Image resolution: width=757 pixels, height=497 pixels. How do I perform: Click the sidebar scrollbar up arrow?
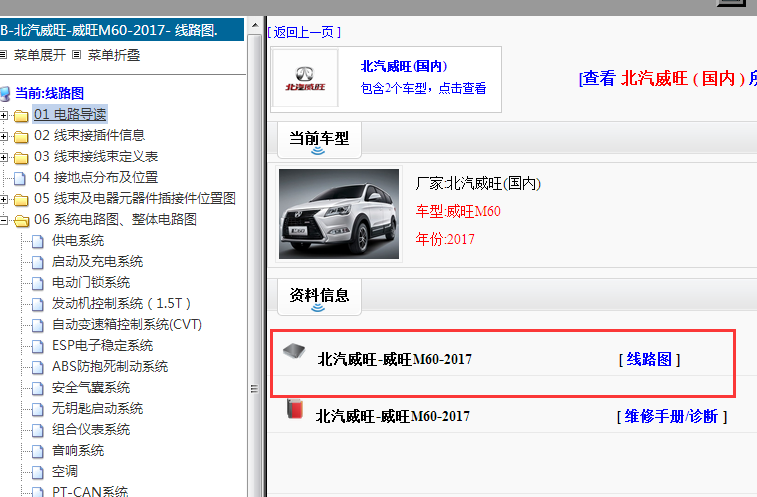click(255, 25)
